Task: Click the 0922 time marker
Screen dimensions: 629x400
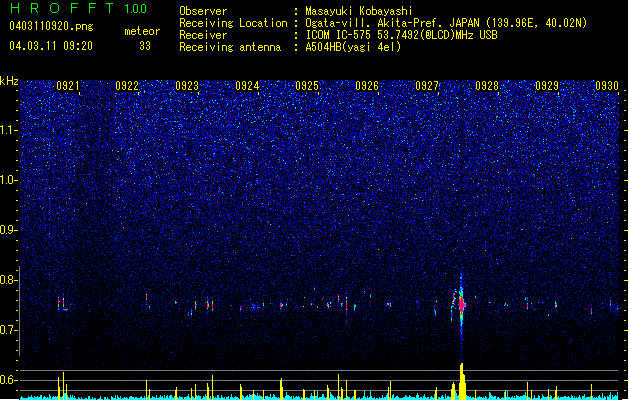Action: click(x=127, y=86)
